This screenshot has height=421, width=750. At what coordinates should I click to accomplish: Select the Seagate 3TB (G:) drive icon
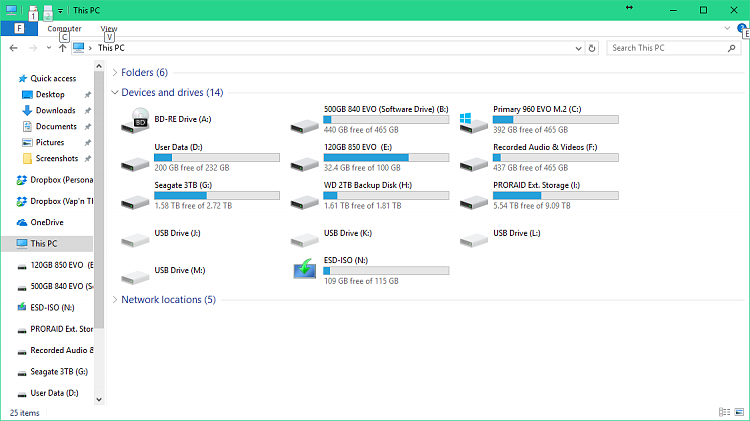(x=135, y=202)
